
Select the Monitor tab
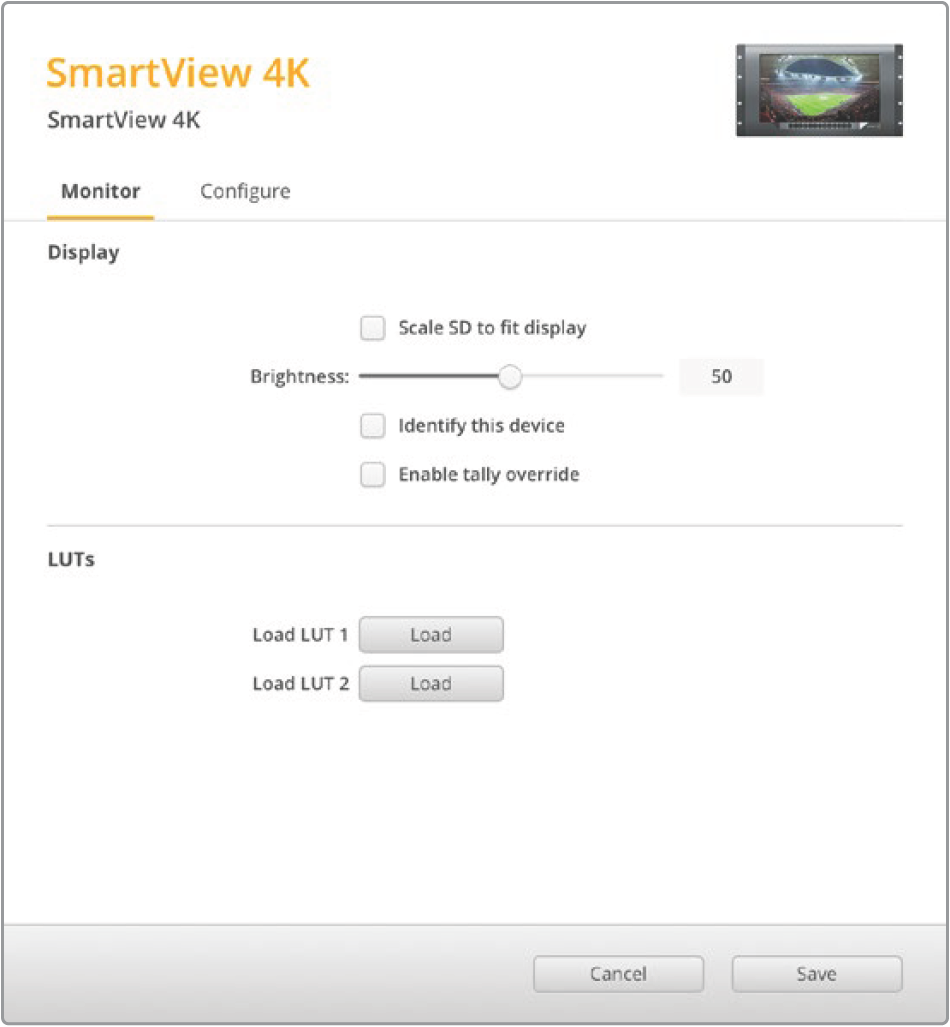[x=100, y=191]
